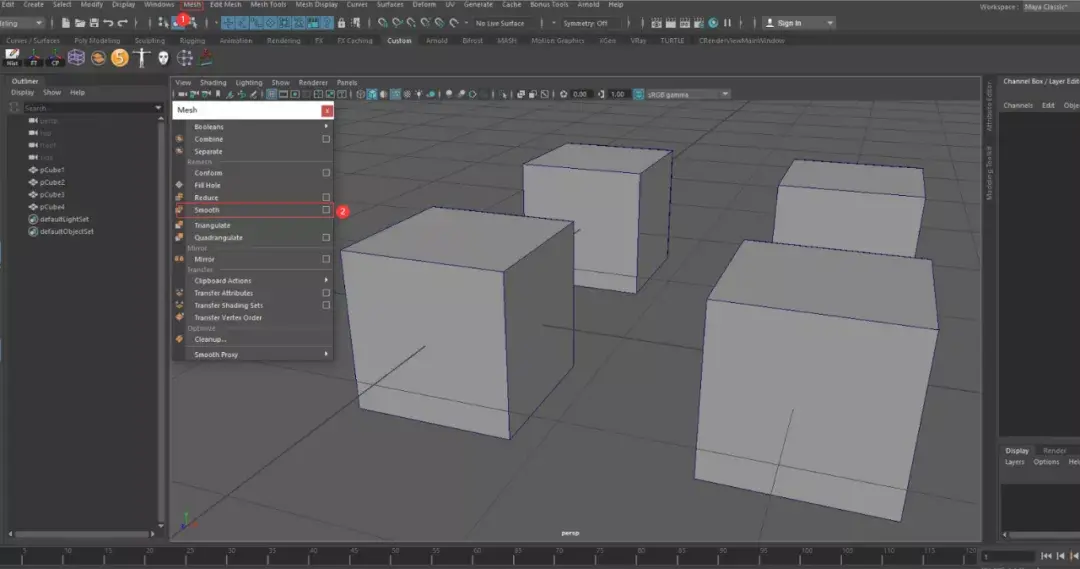This screenshot has width=1080, height=569.
Task: Select the Display tab in Layer Editor
Action: tap(1017, 451)
